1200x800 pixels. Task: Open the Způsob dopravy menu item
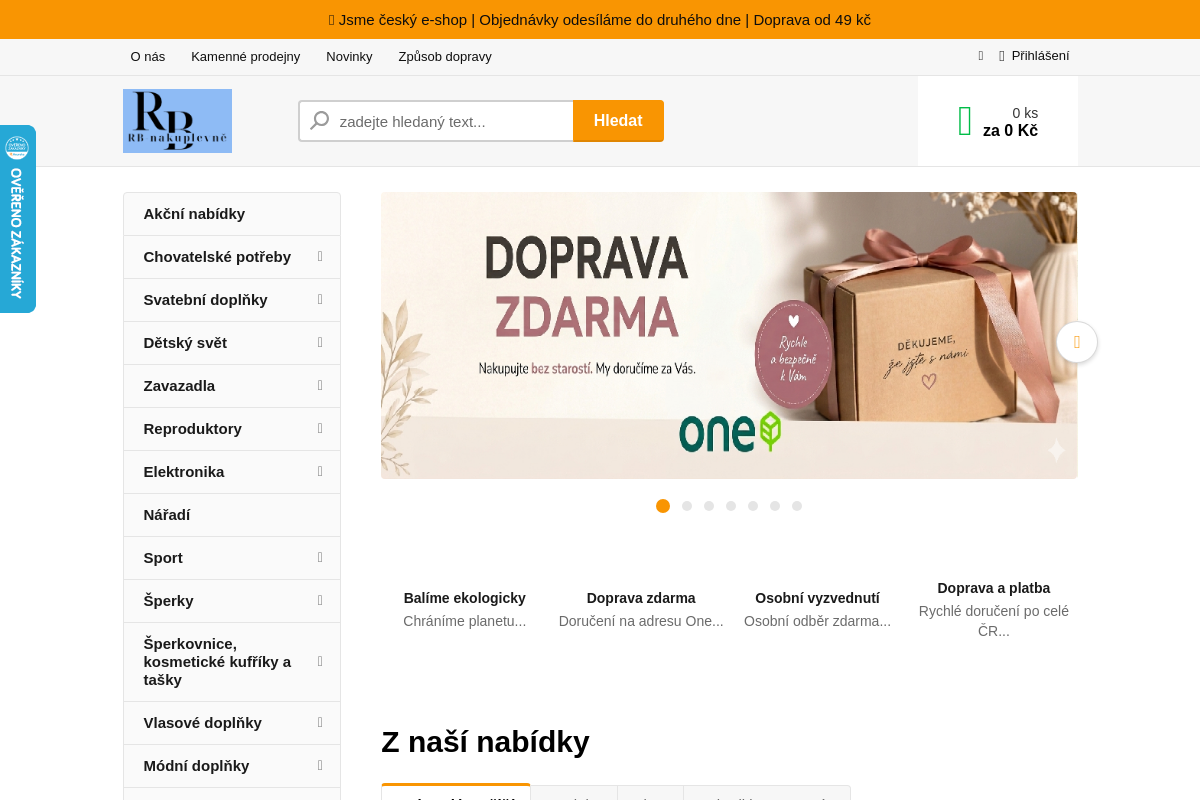tap(445, 57)
